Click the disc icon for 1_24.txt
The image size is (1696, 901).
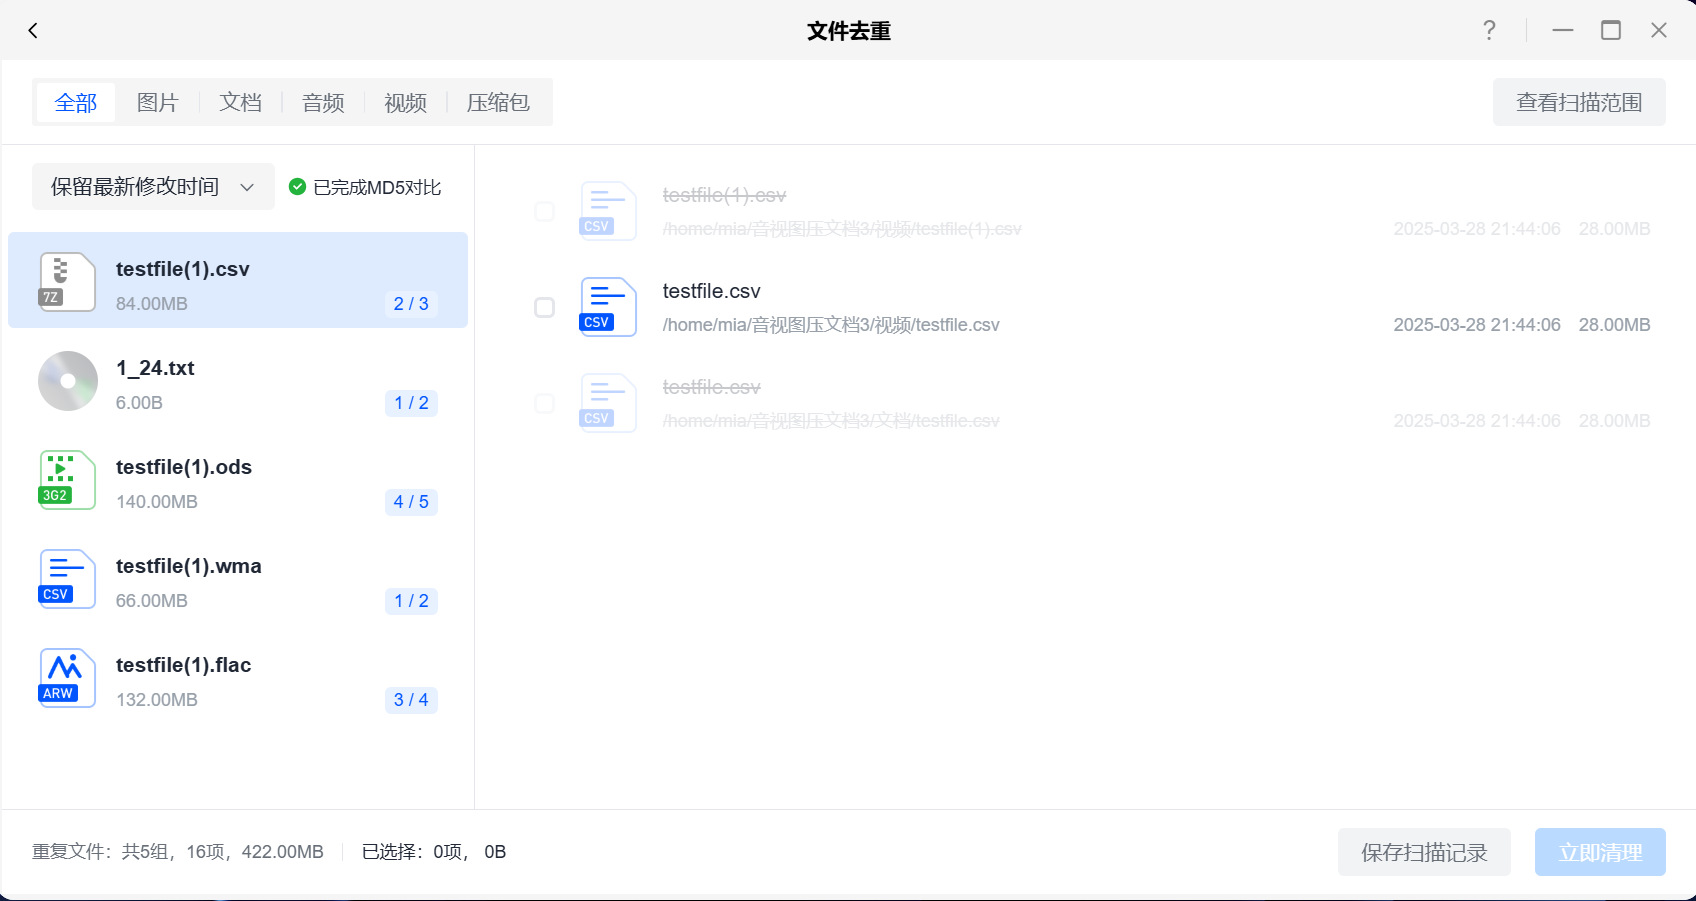[67, 381]
